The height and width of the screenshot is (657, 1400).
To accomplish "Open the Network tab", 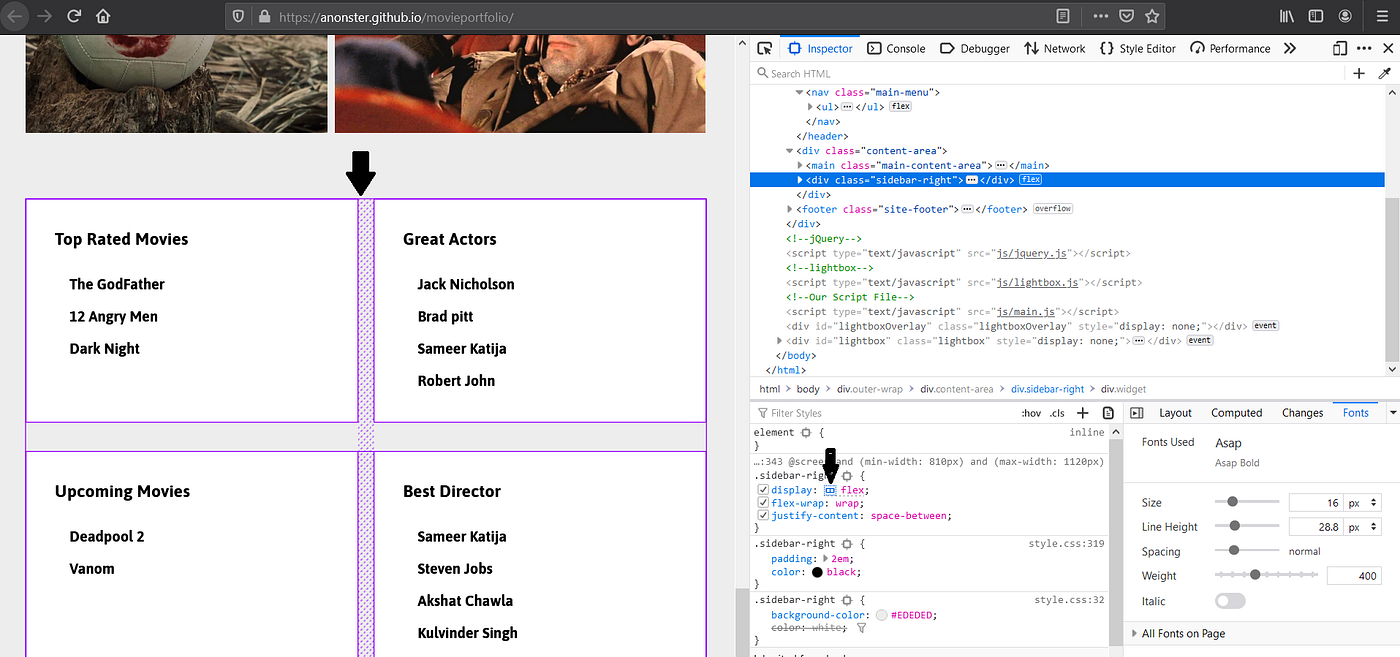I will 1055,48.
